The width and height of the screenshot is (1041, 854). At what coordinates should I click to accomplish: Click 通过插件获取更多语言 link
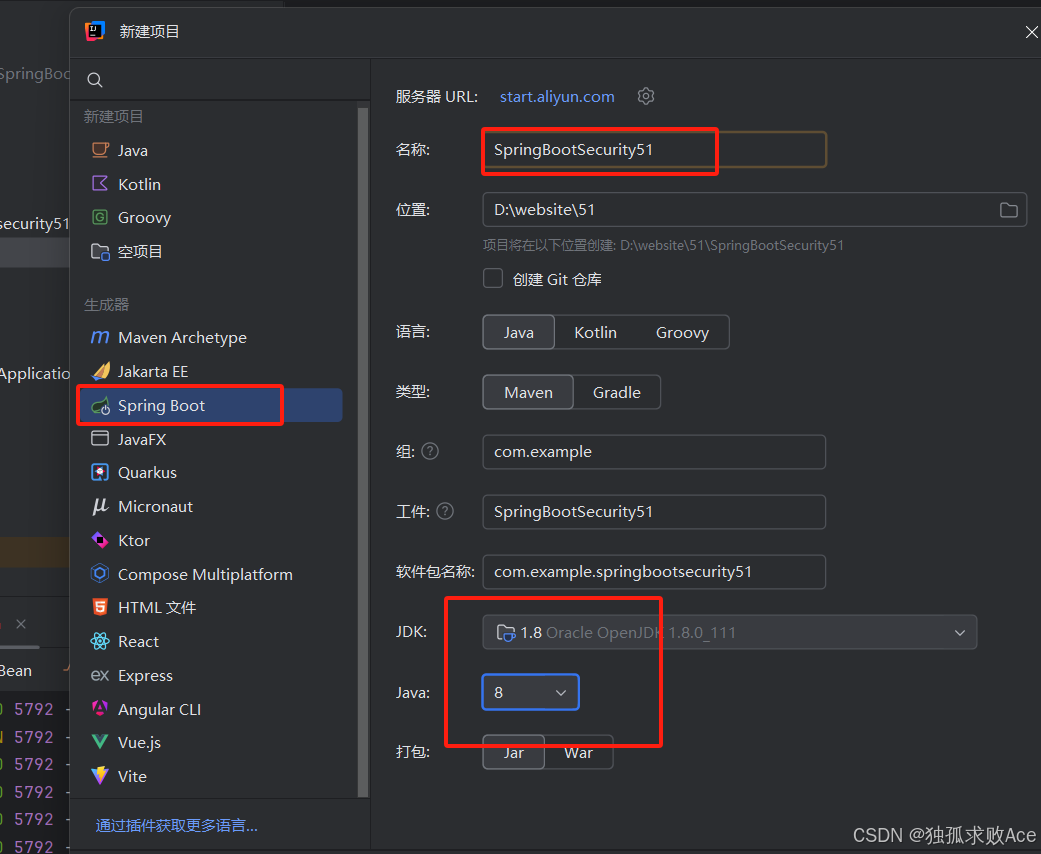point(177,825)
